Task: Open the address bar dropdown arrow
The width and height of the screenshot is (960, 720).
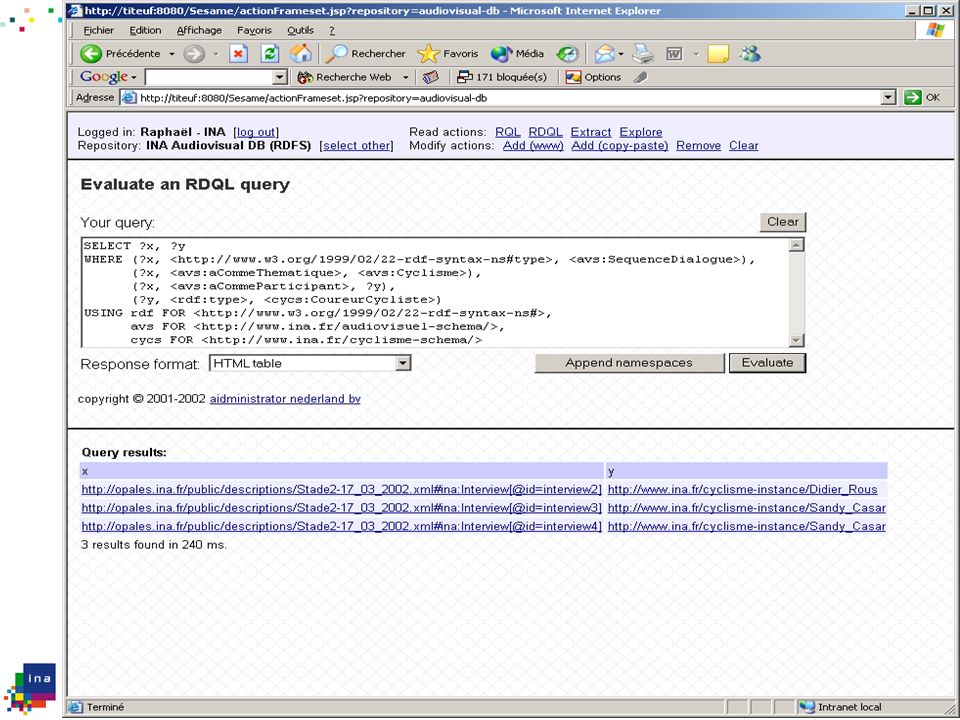Action: tap(888, 97)
